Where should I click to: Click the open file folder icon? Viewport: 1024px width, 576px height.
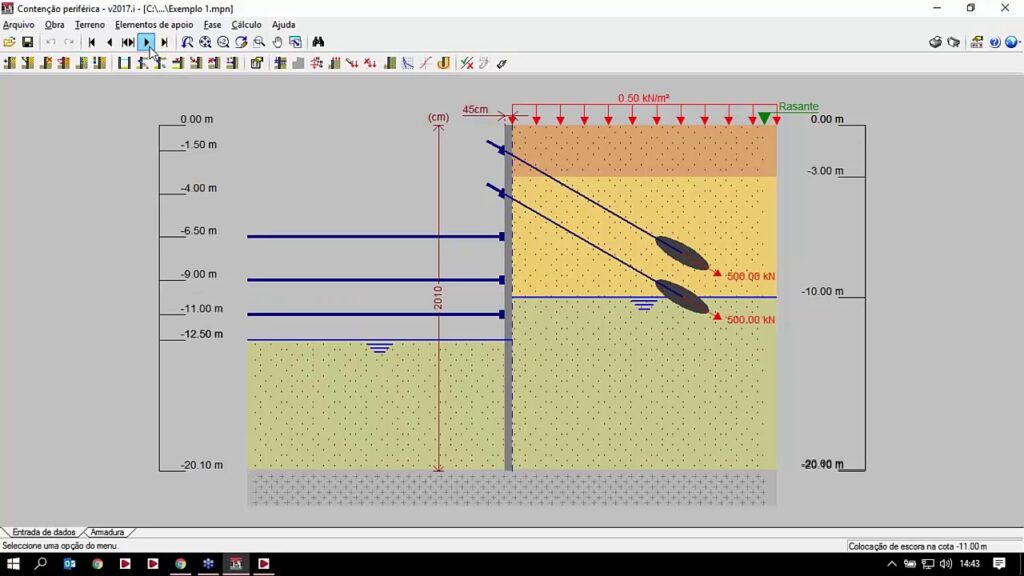(9, 42)
